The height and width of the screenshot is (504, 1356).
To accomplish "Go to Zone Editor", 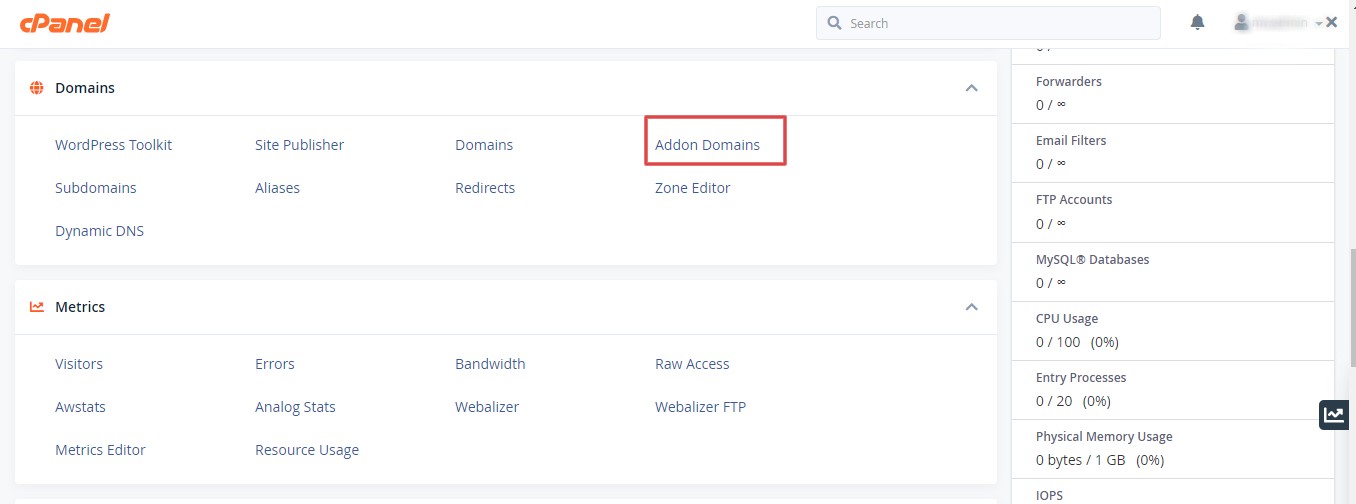I will point(692,188).
